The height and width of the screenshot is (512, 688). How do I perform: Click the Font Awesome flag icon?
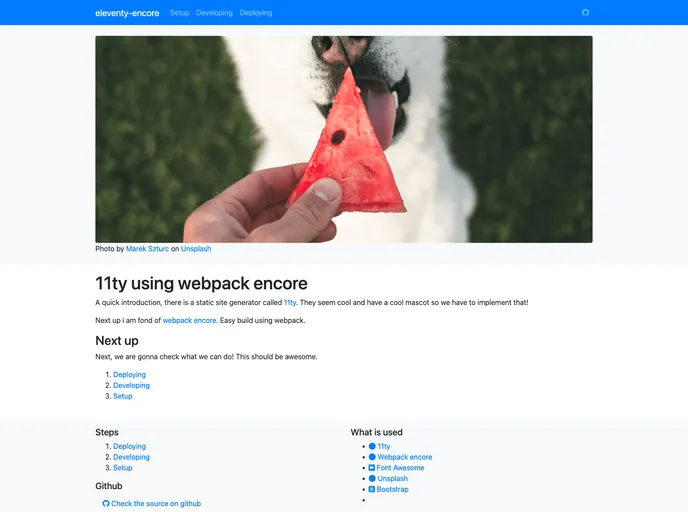click(x=372, y=468)
